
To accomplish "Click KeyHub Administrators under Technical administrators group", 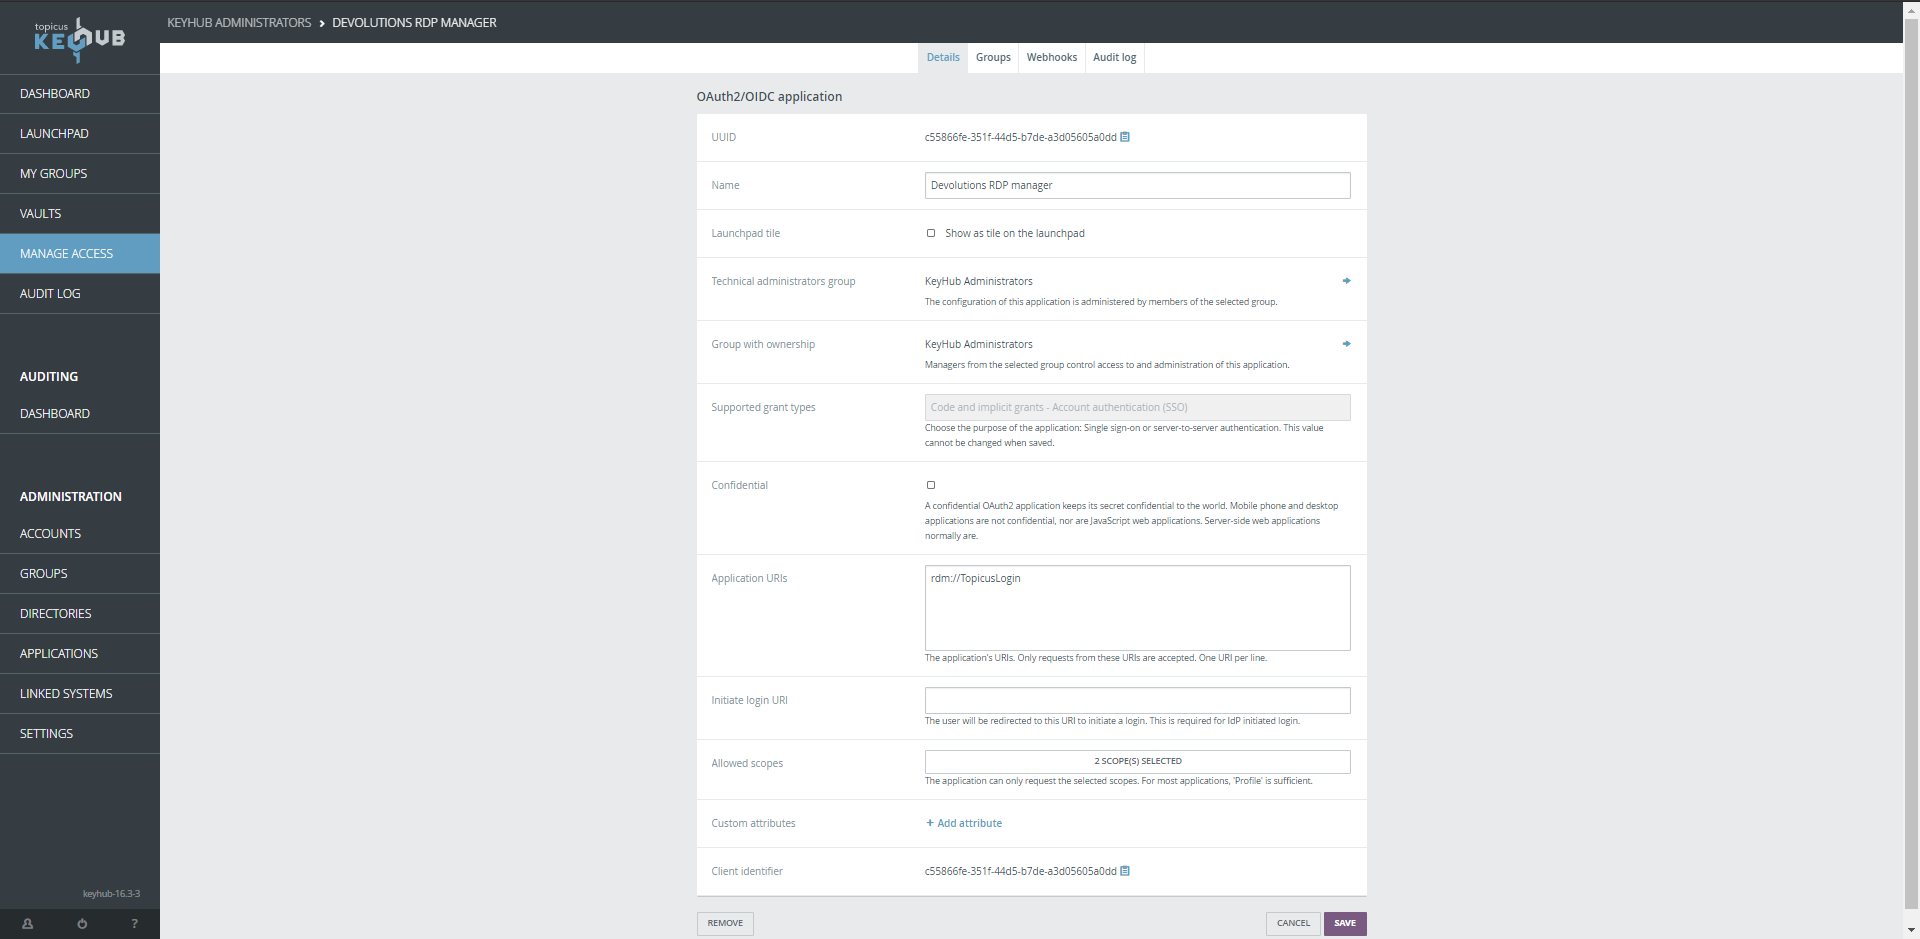I will coord(978,281).
